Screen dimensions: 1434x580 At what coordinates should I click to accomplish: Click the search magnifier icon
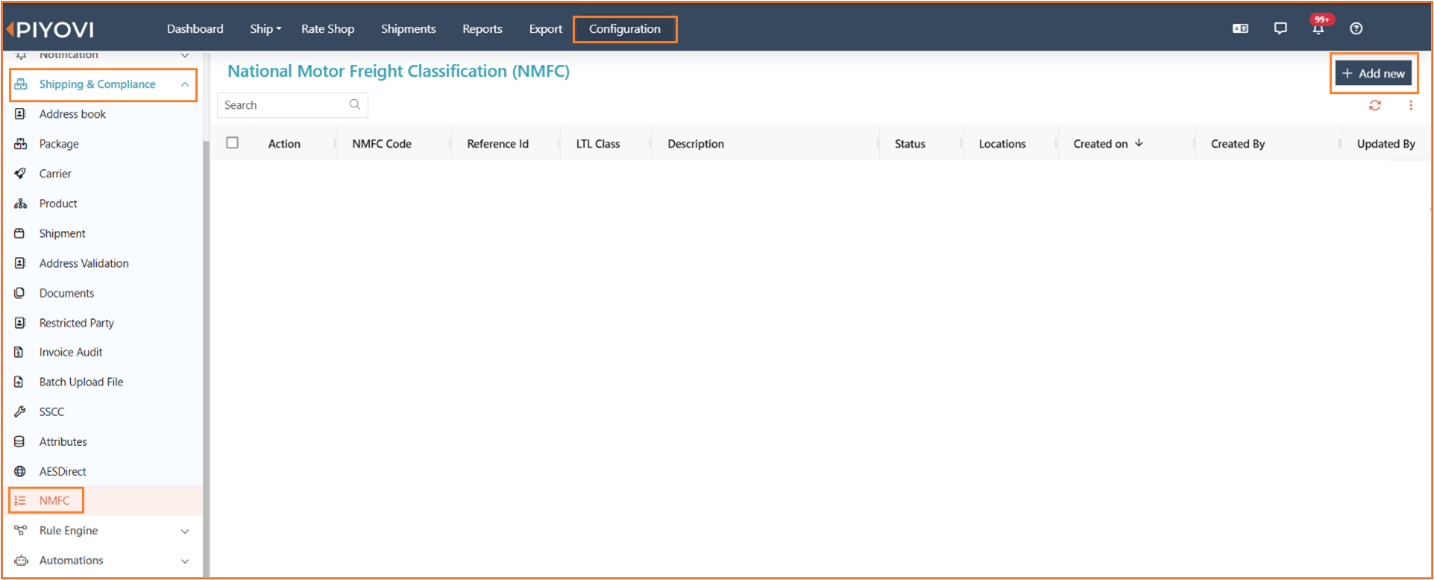[355, 105]
